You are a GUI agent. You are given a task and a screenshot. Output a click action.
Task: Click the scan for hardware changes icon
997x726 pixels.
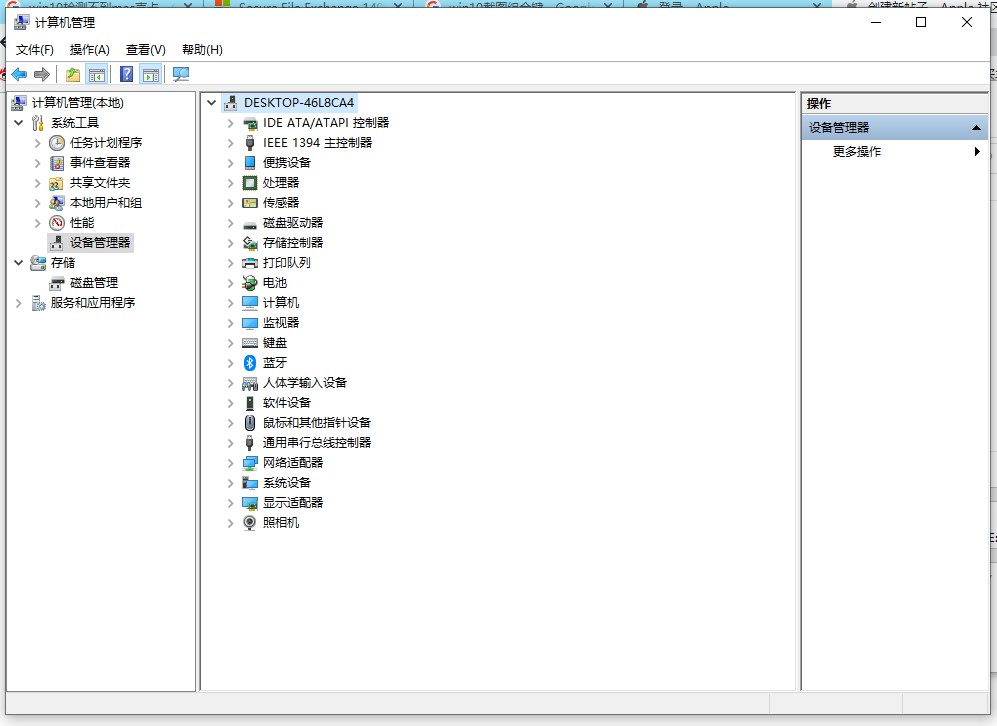click(180, 74)
